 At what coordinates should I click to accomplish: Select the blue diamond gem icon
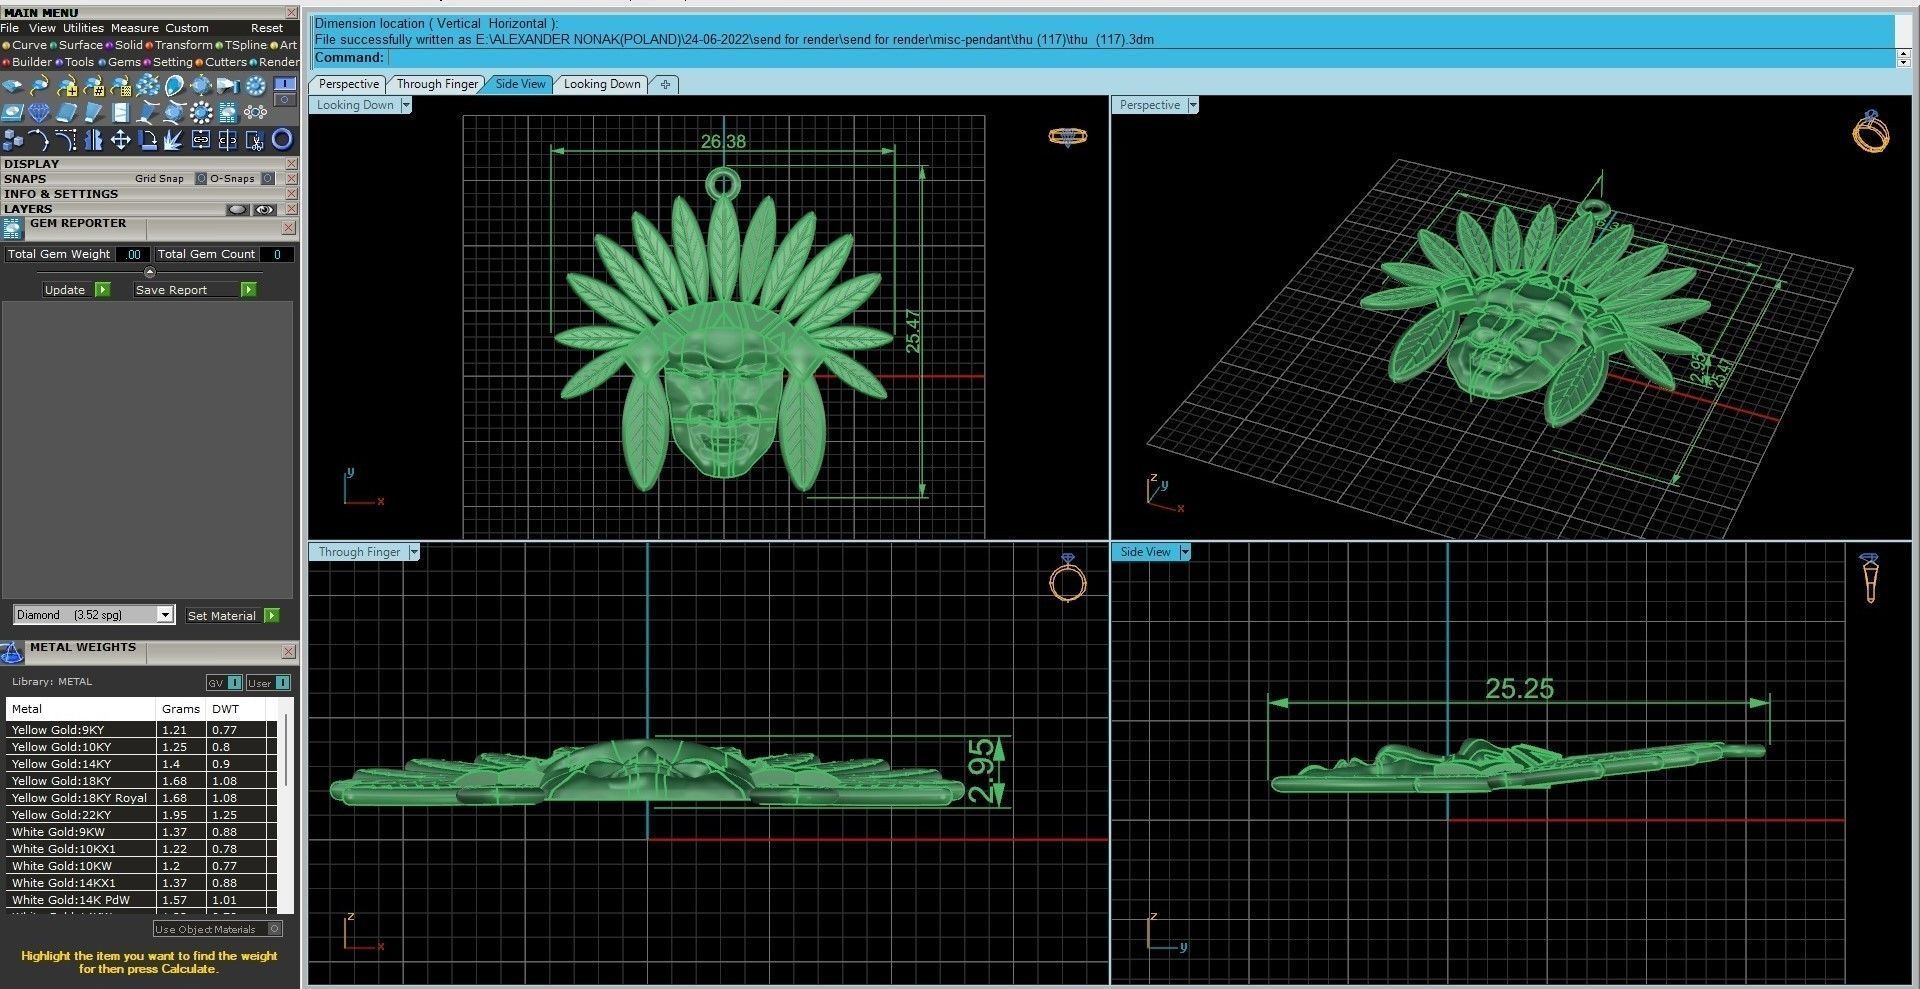pyautogui.click(x=40, y=113)
